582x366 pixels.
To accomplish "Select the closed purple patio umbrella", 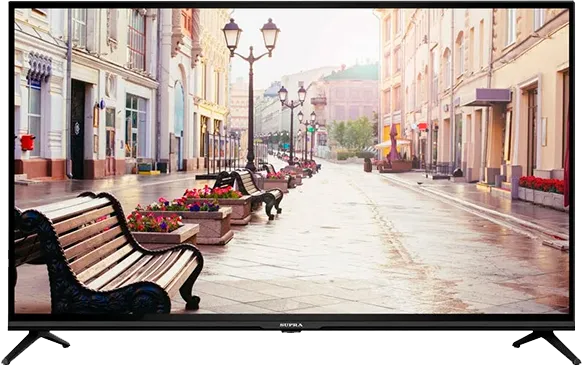I will pos(393,143).
